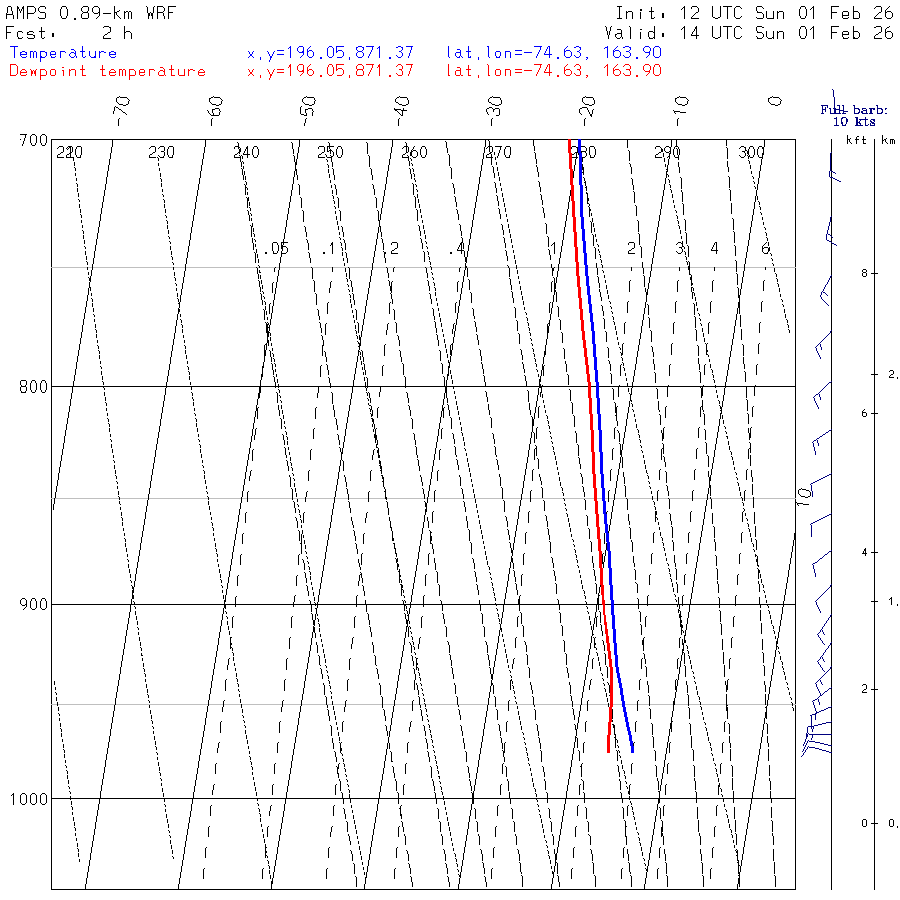
Task: Click the 800 pressure level label
Action: (x=33, y=387)
